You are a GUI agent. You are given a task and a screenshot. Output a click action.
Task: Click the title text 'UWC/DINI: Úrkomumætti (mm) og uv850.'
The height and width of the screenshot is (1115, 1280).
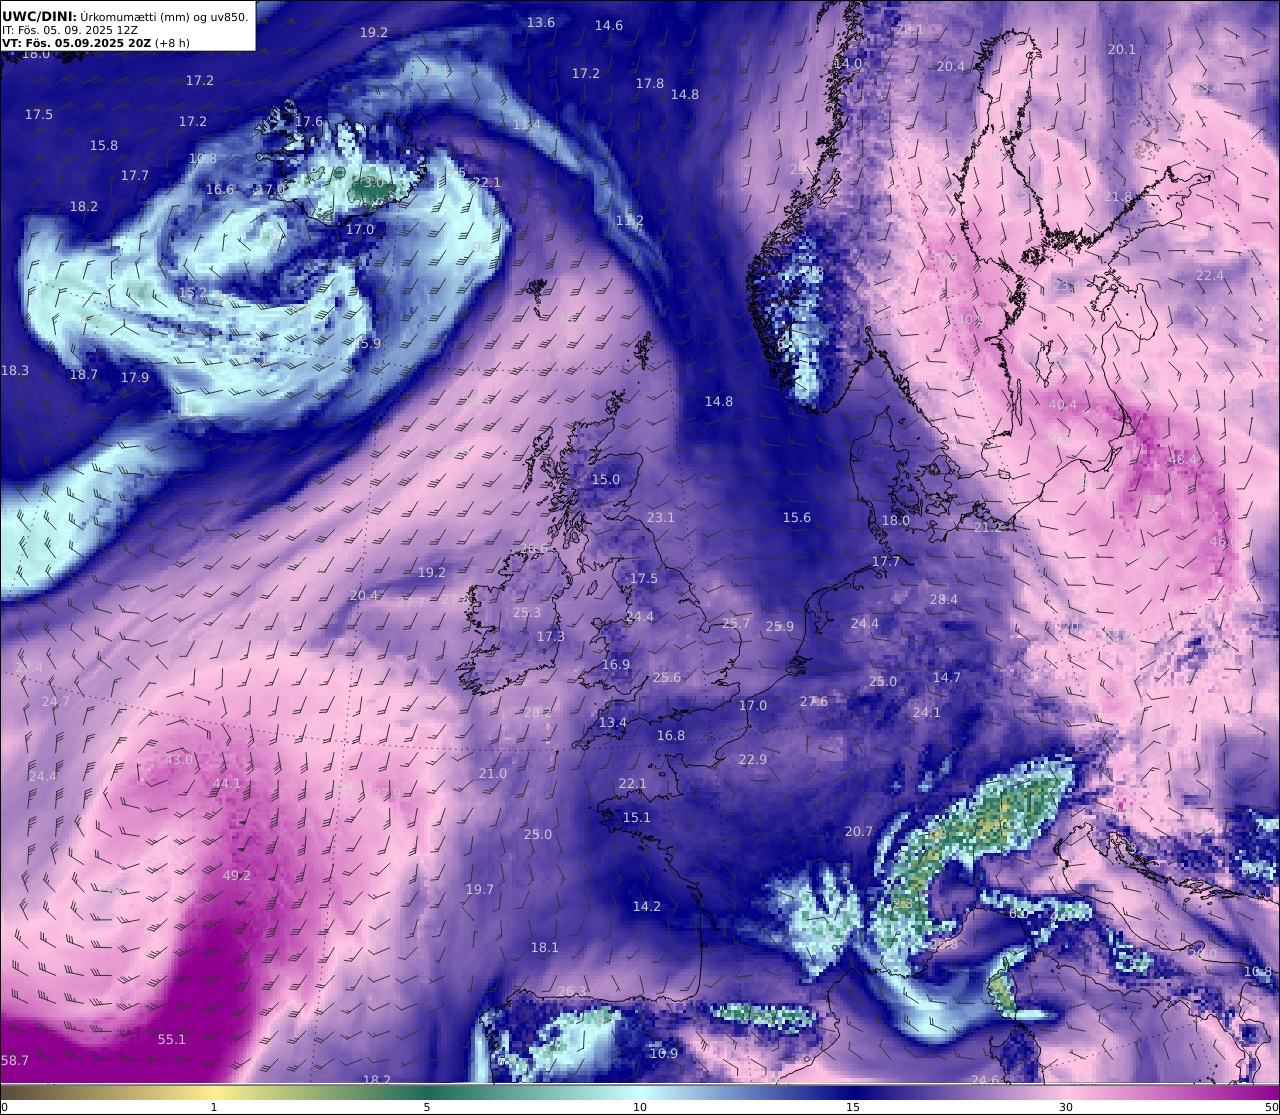point(125,16)
